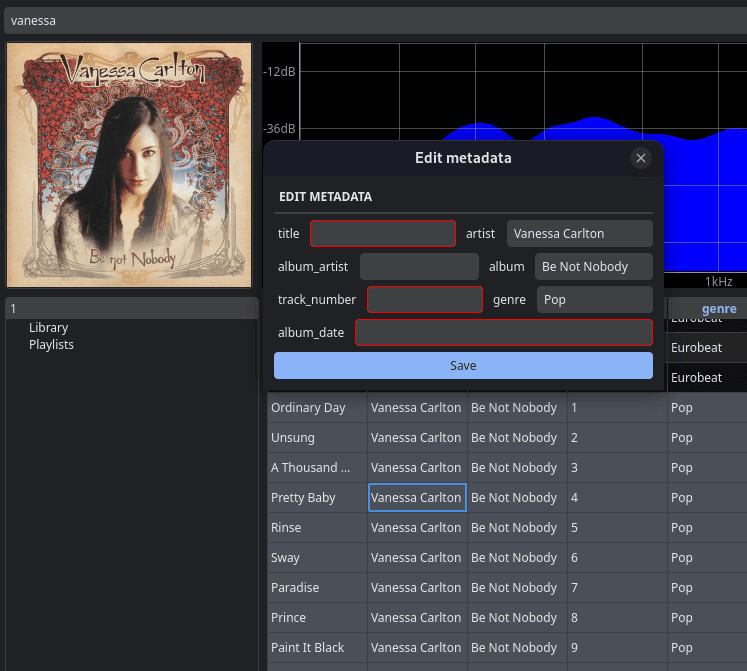This screenshot has width=747, height=671.
Task: Click the track number 5 cell
Action: [617, 528]
